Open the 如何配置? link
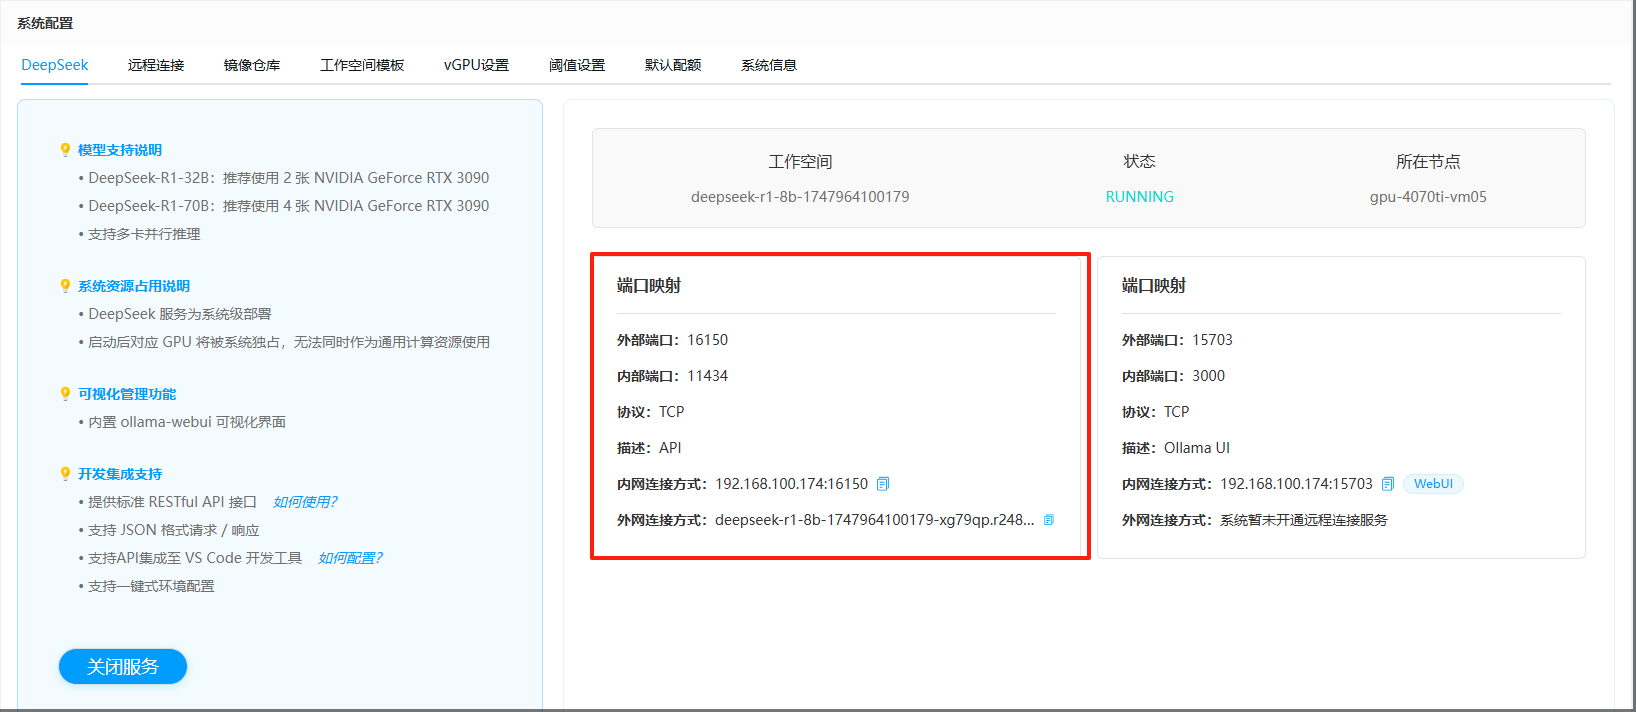 pyautogui.click(x=350, y=558)
